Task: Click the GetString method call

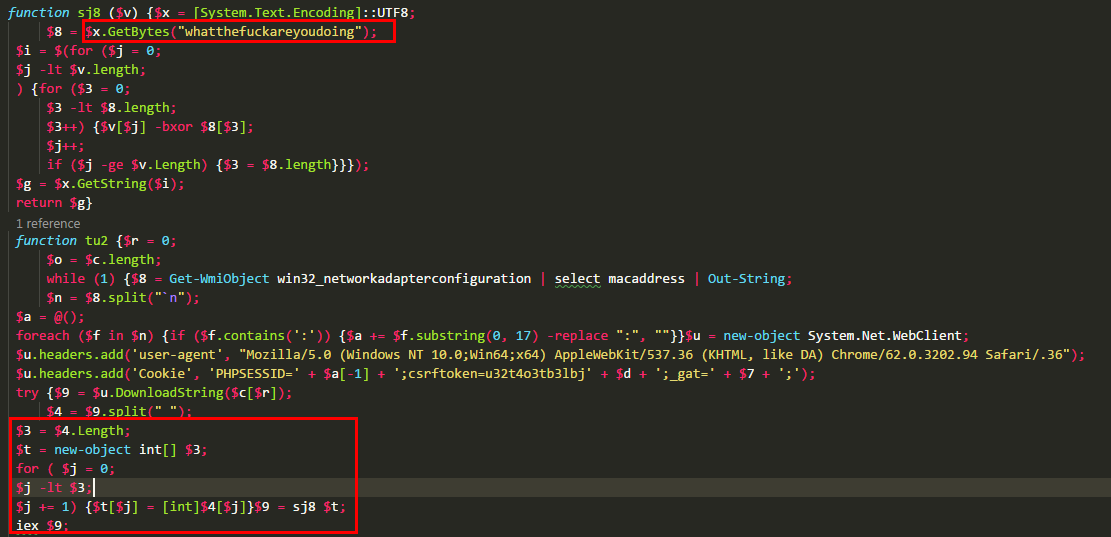Action: coord(109,185)
